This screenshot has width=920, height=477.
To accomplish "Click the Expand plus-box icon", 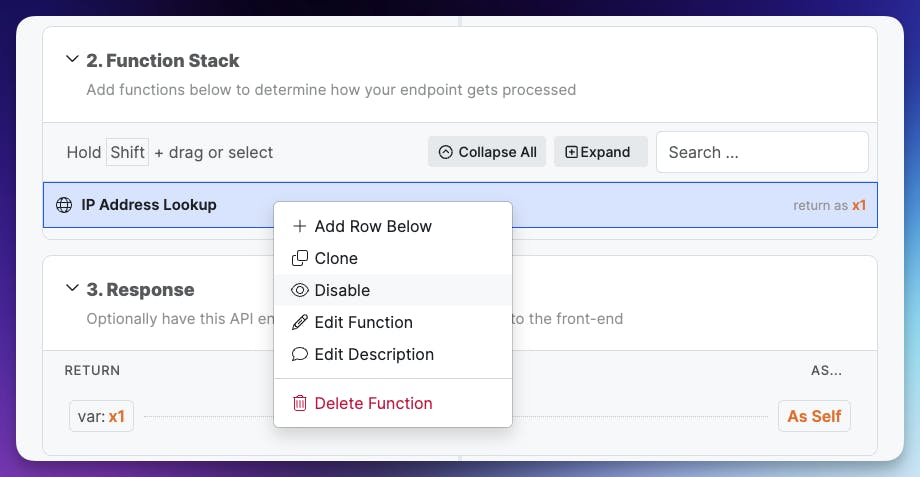I will (x=571, y=152).
